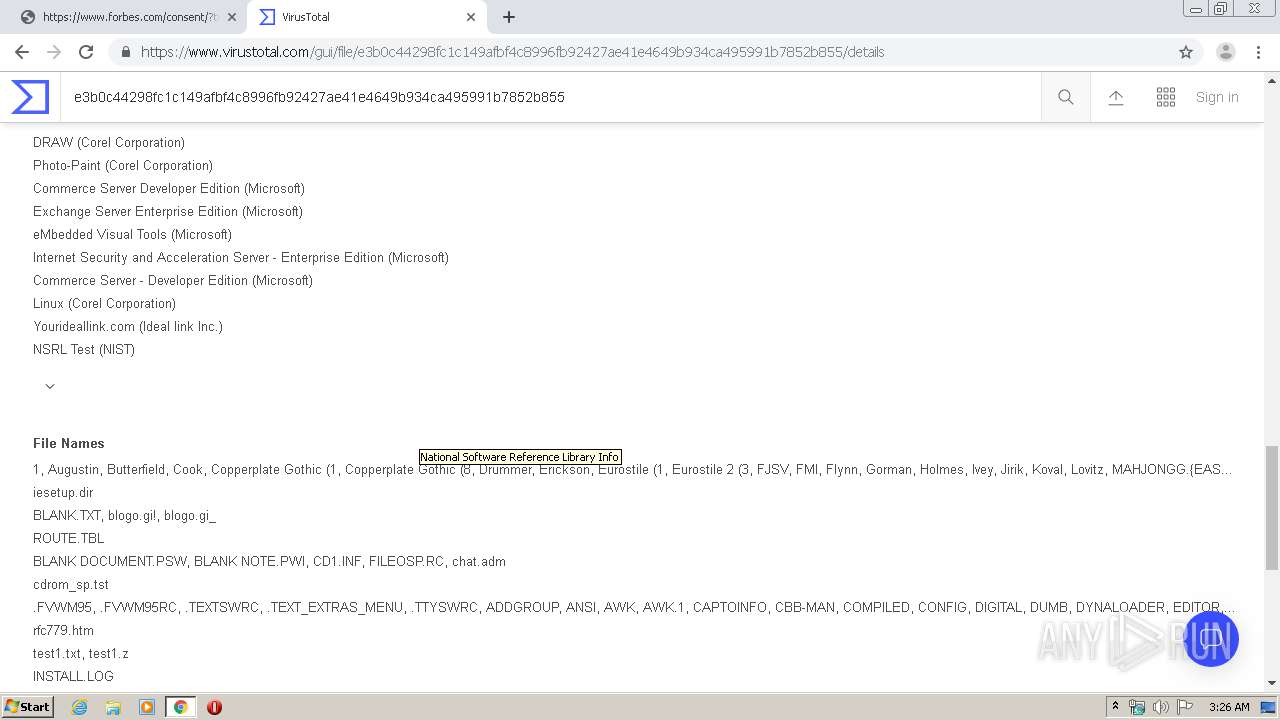1280x720 pixels.
Task: Open Chrome three-dot menu
Action: (1258, 52)
